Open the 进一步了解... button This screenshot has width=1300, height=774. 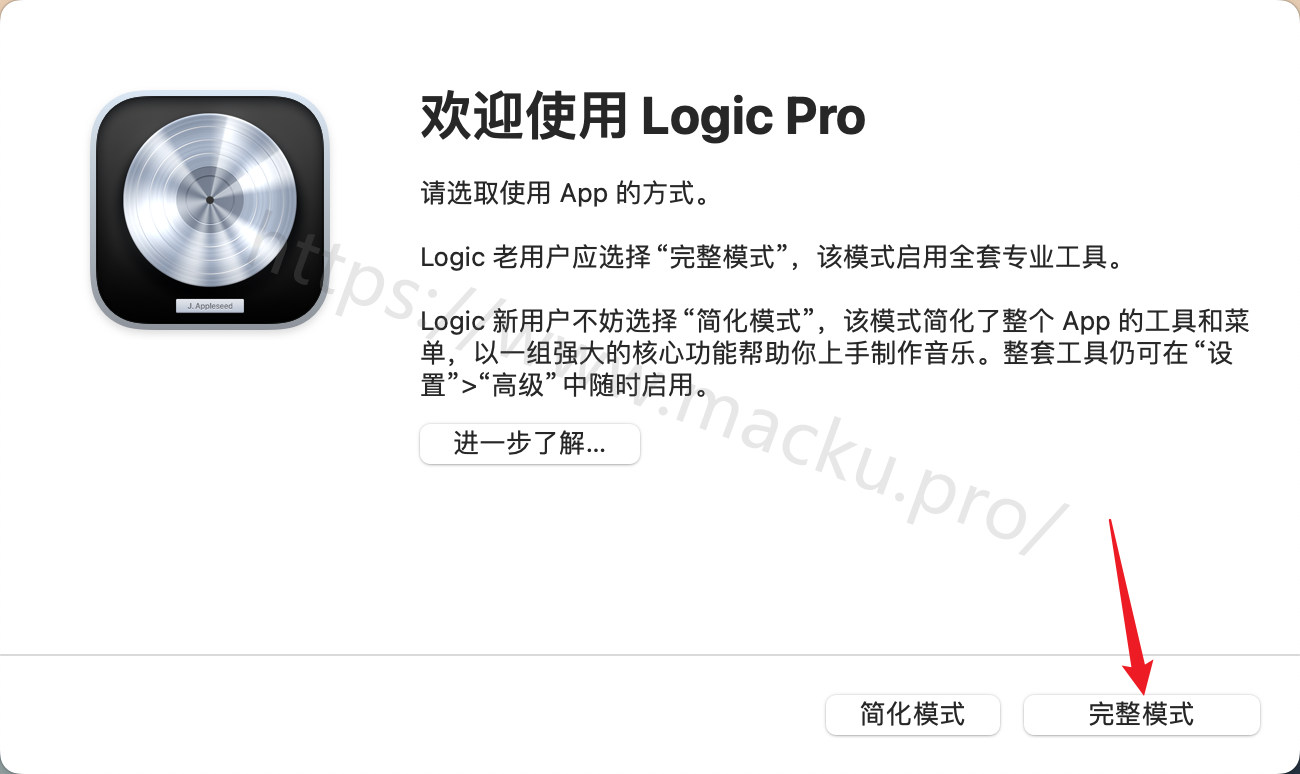point(529,444)
